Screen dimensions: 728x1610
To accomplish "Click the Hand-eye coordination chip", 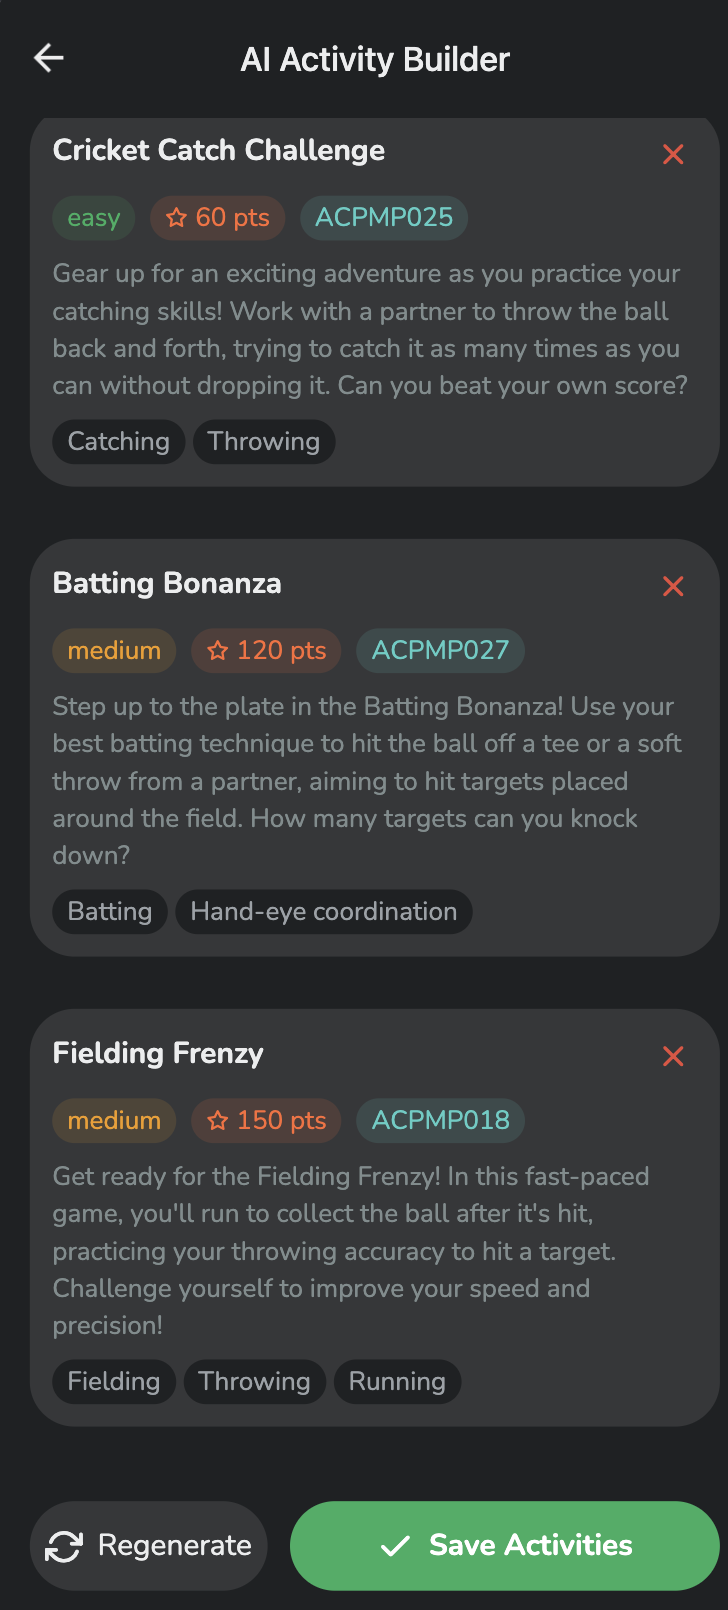I will [x=323, y=911].
